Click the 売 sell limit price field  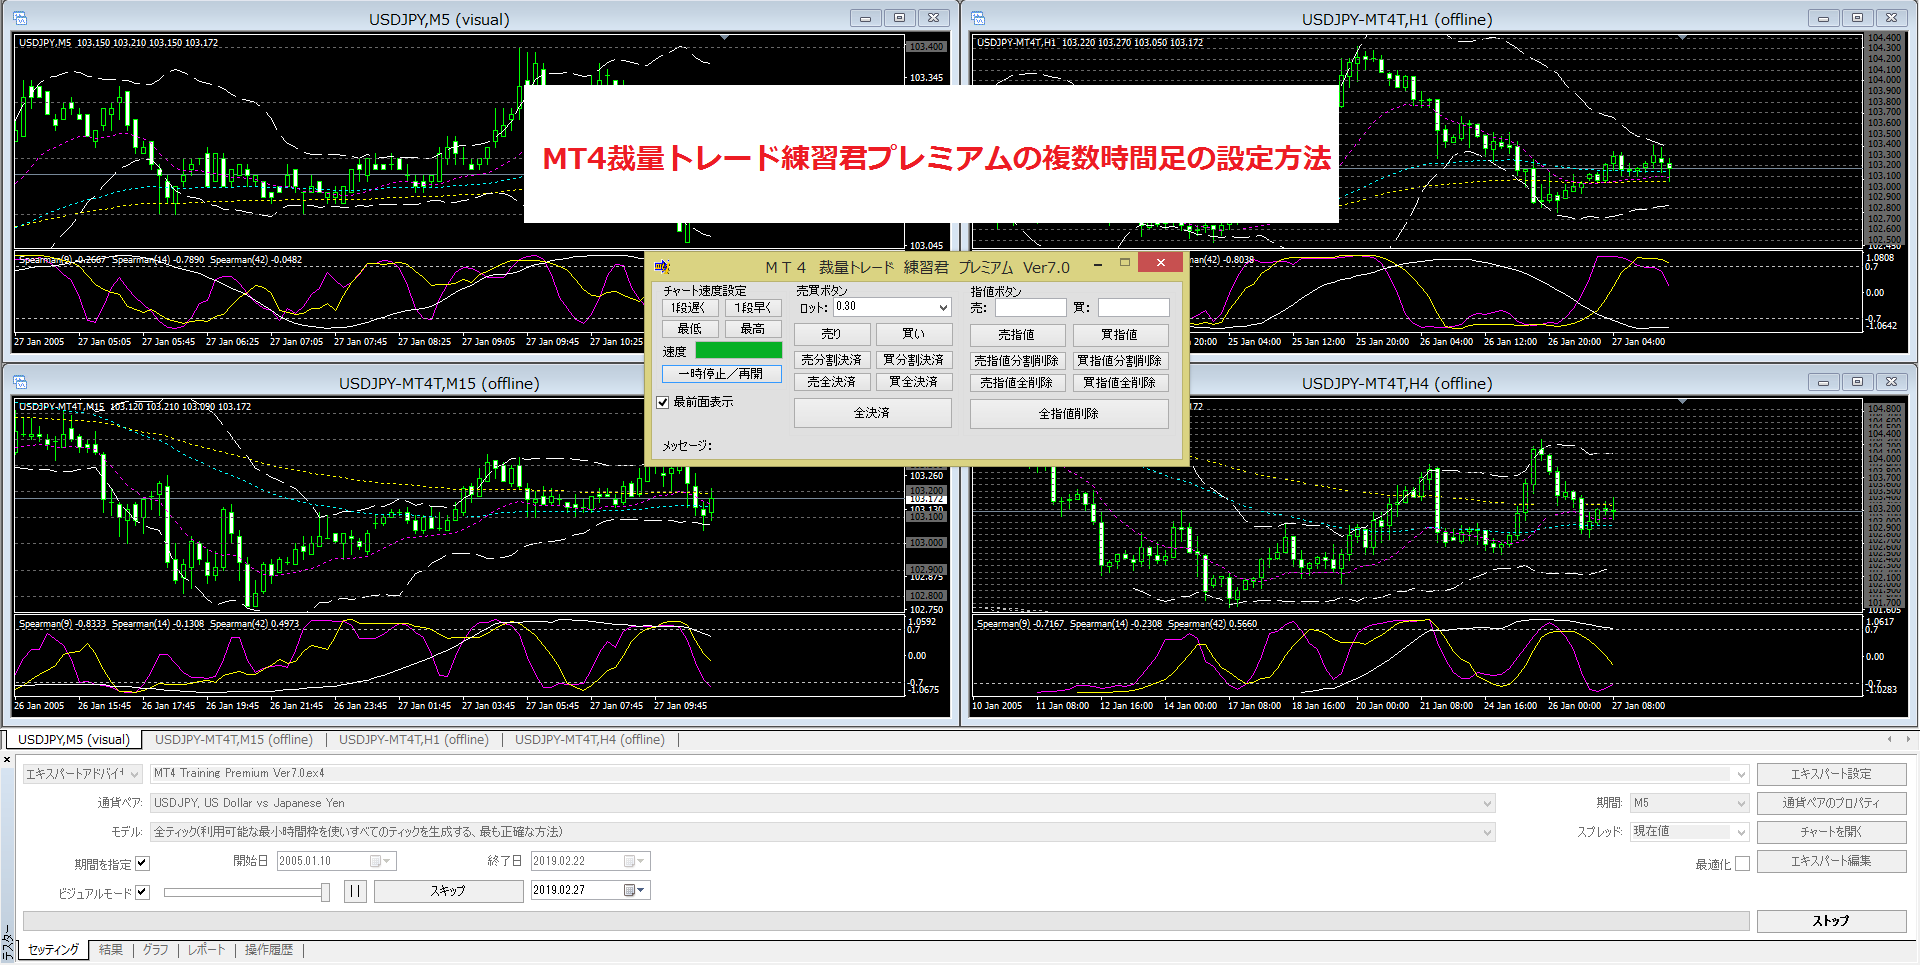[1031, 308]
